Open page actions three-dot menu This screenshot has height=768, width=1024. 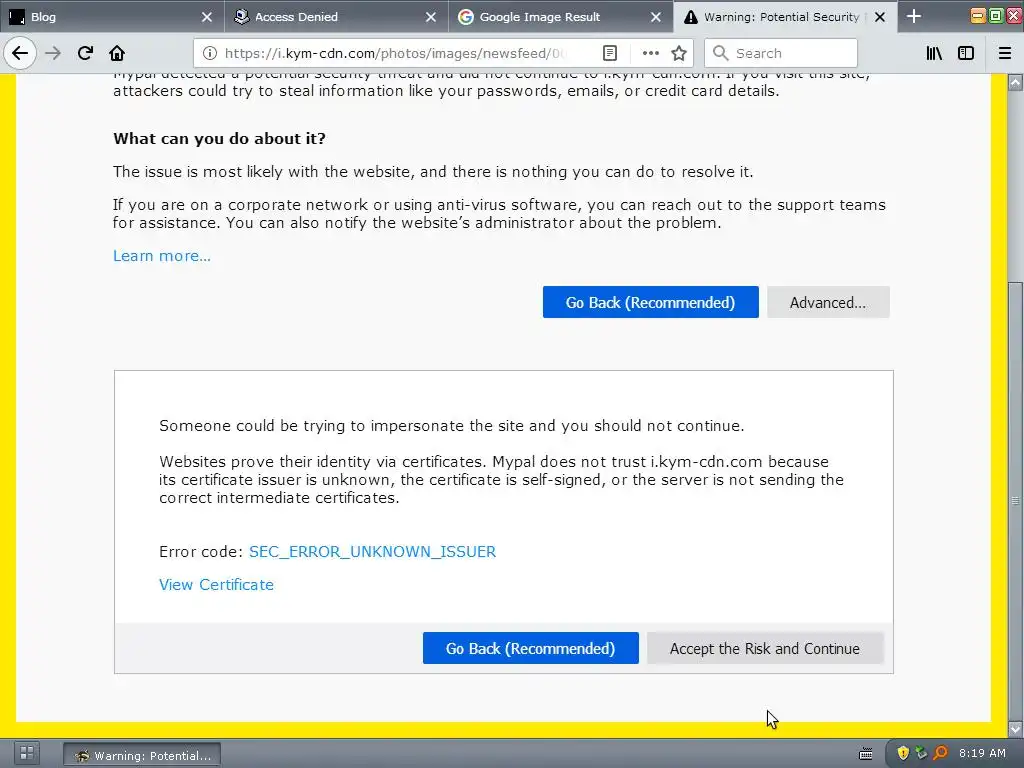[x=650, y=53]
